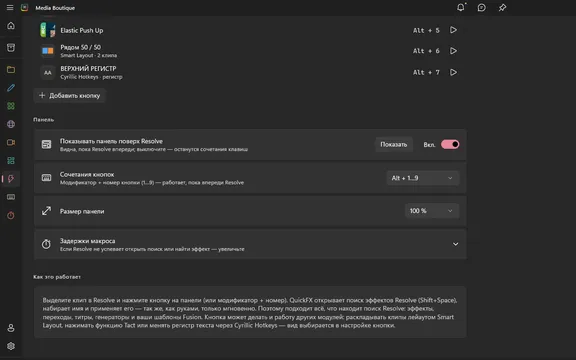Open the green four-squares sidebar item
The width and height of the screenshot is (576, 360).
pos(11,106)
